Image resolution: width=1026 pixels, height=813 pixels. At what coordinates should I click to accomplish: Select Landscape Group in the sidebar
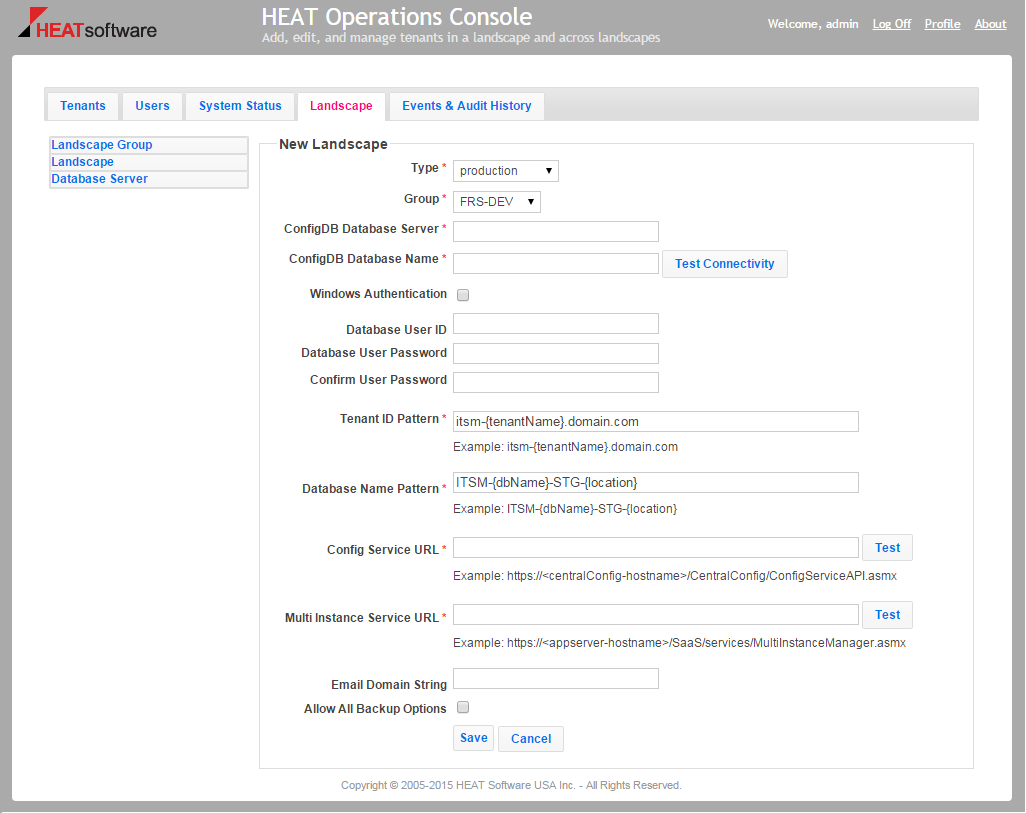point(101,144)
